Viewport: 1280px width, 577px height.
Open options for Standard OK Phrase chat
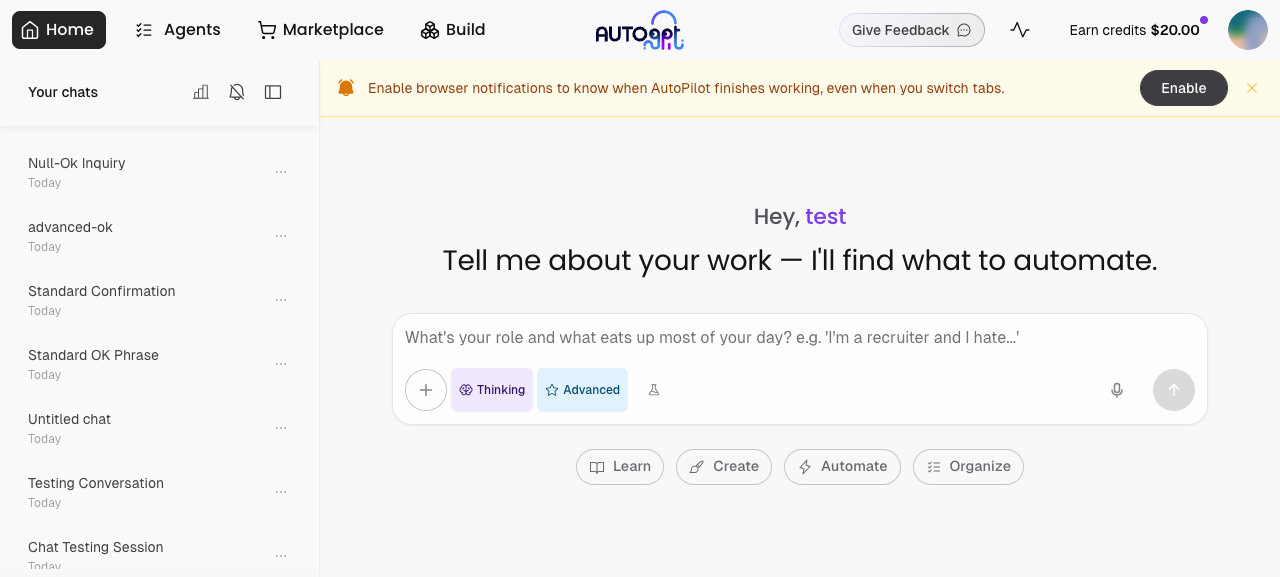281,364
